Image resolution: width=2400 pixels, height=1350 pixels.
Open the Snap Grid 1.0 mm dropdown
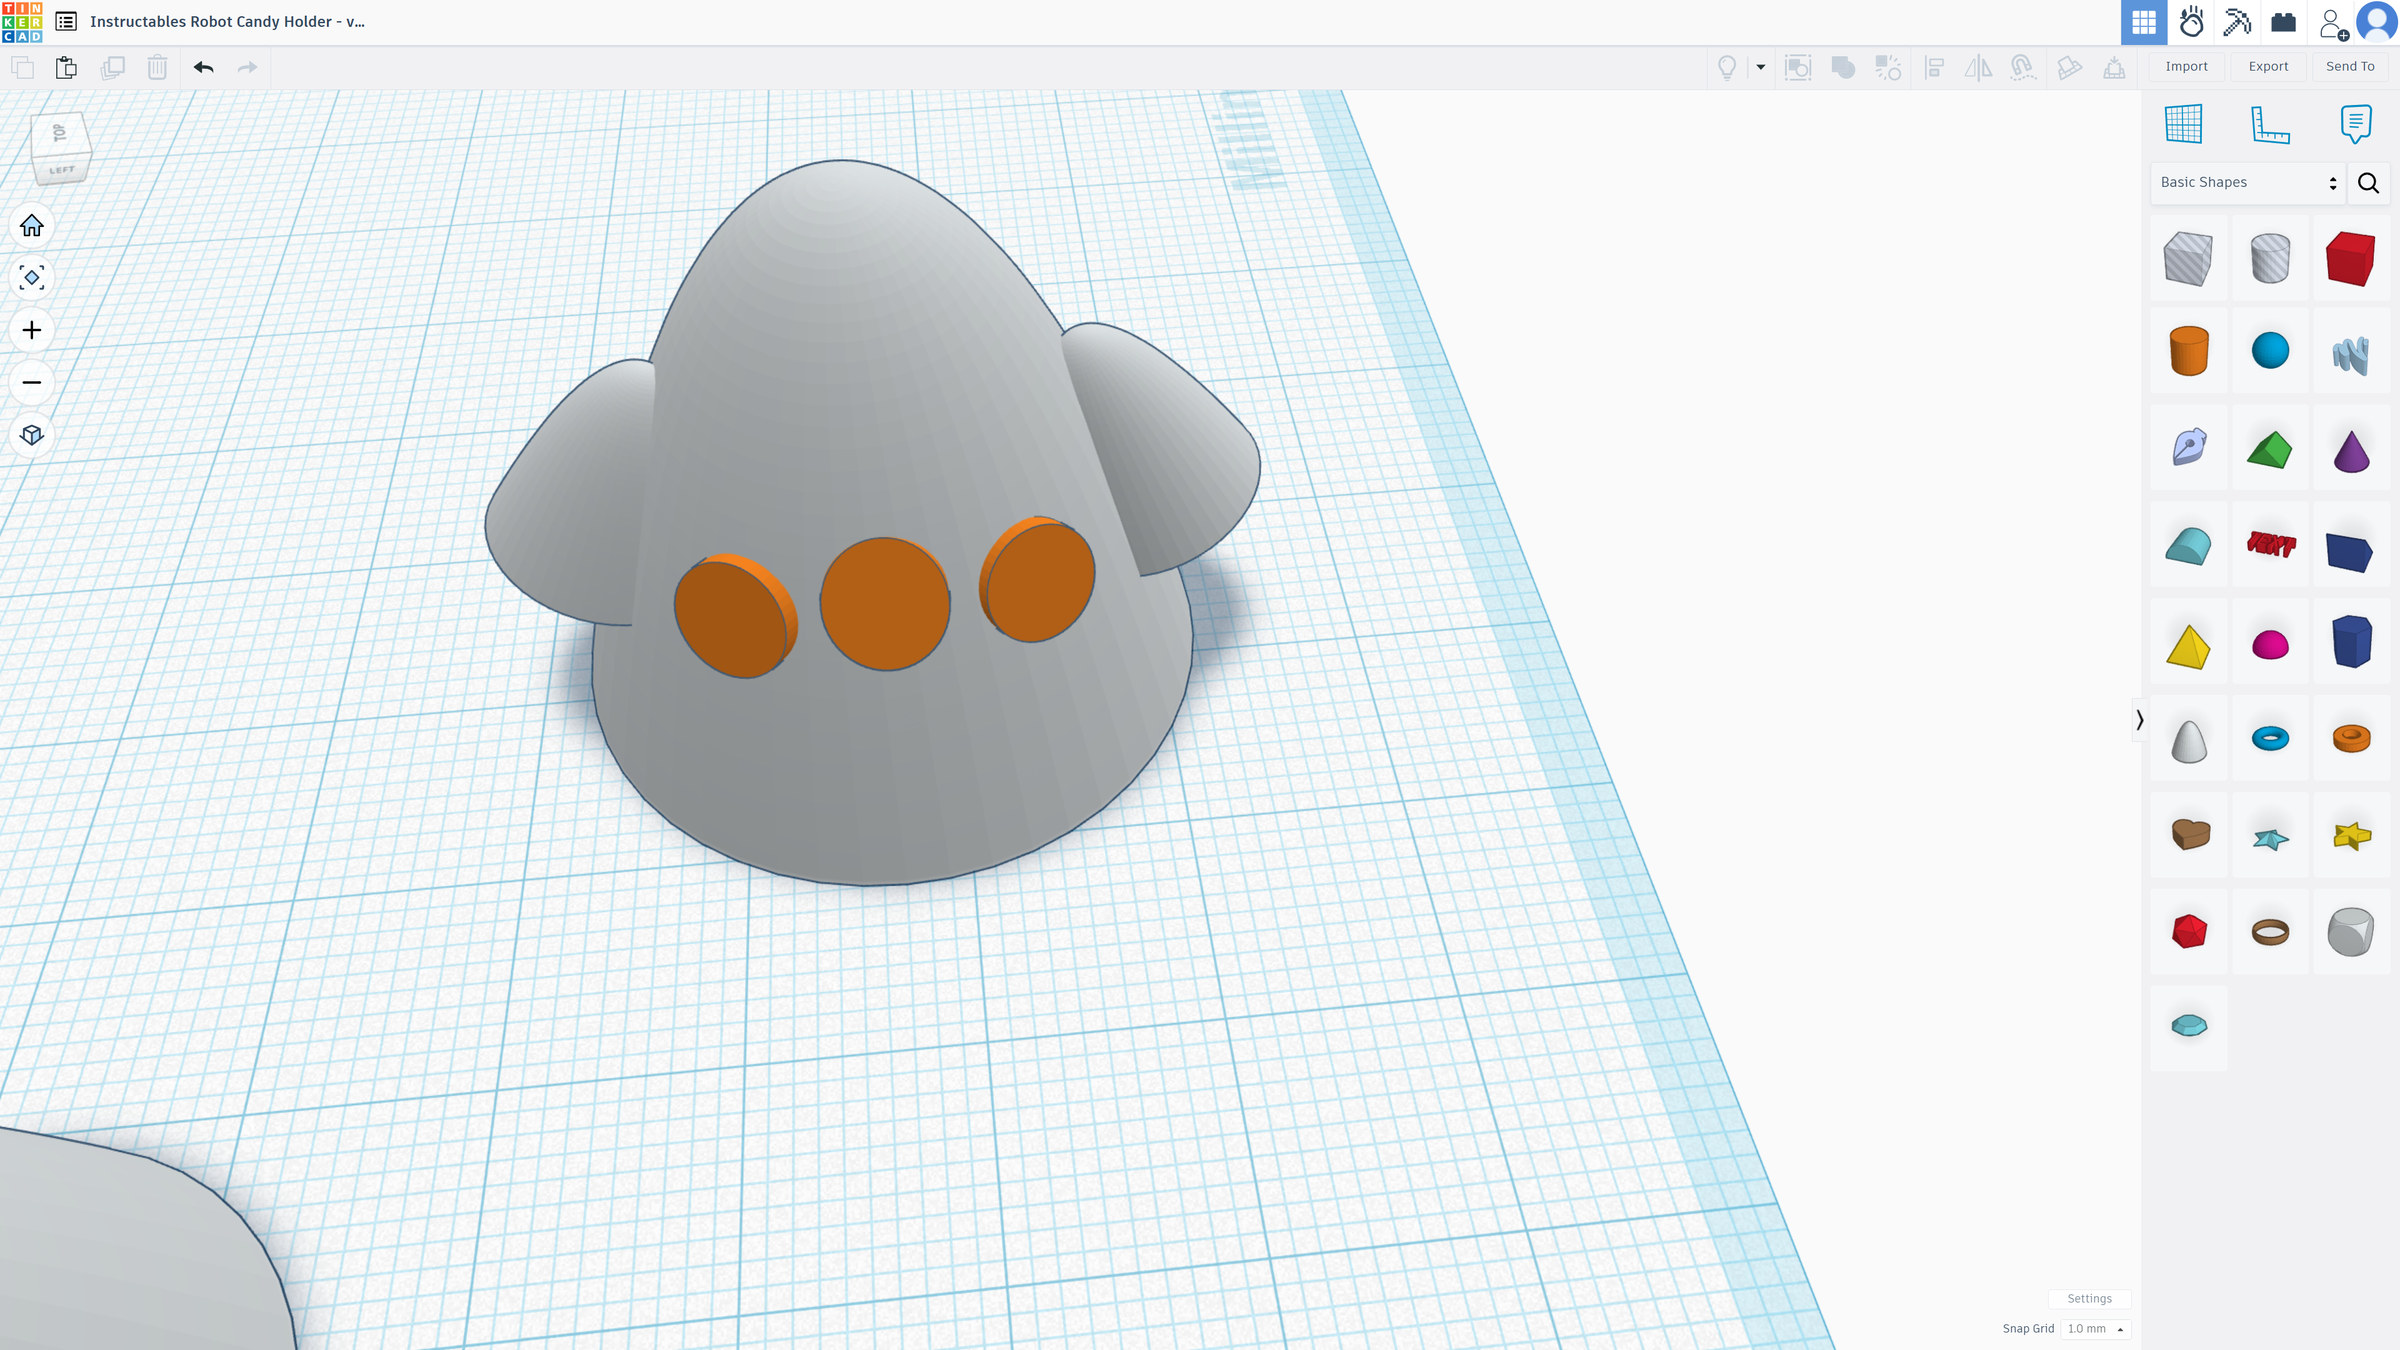(x=2095, y=1329)
